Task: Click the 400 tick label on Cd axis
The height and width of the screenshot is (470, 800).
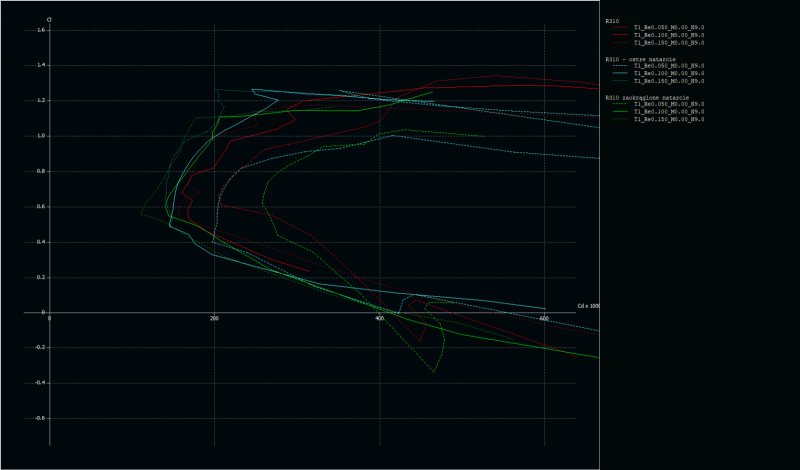Action: (x=379, y=318)
